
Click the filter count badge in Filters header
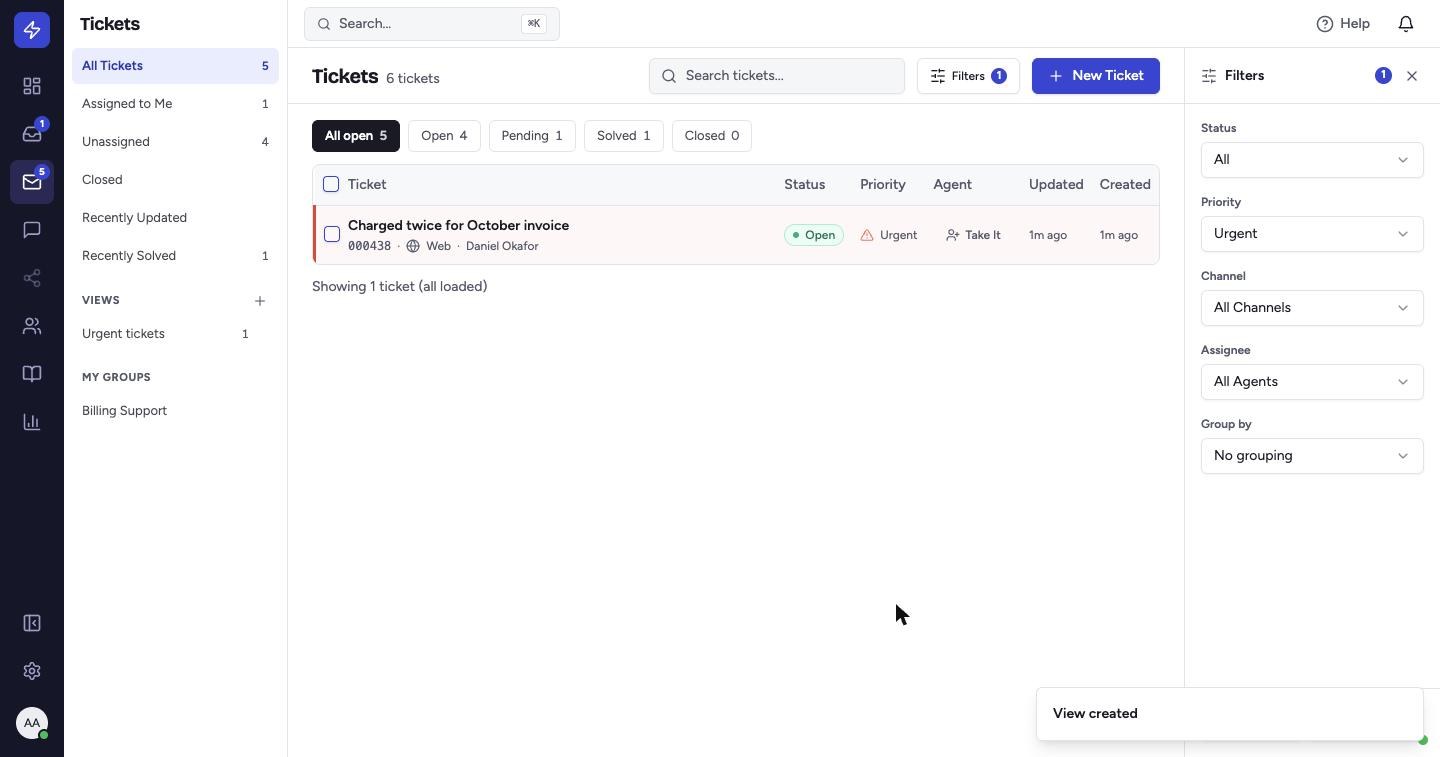1383,76
